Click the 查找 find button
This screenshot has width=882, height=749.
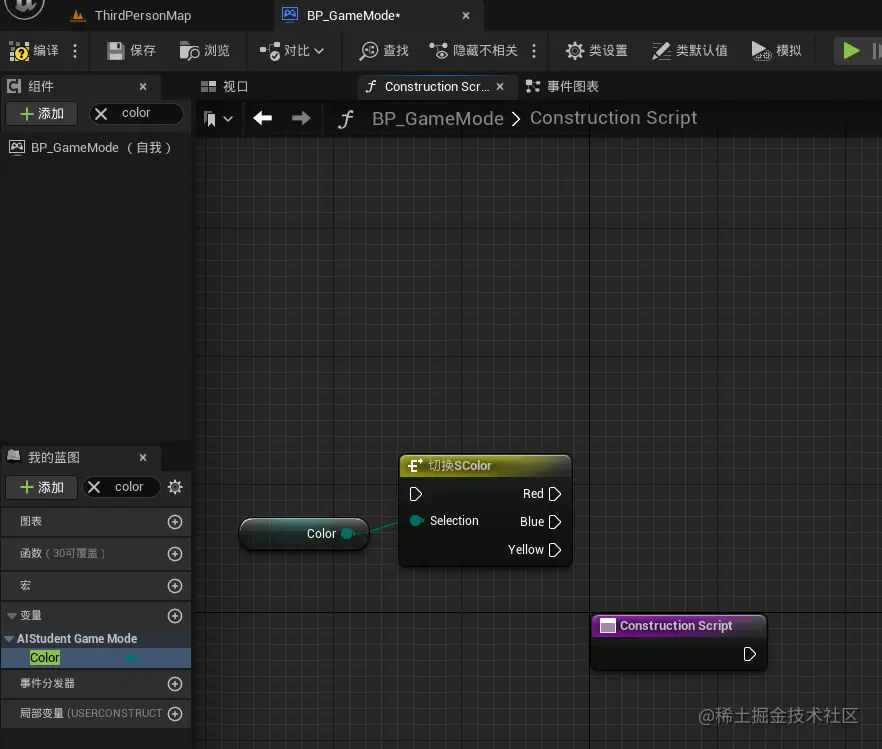[384, 51]
